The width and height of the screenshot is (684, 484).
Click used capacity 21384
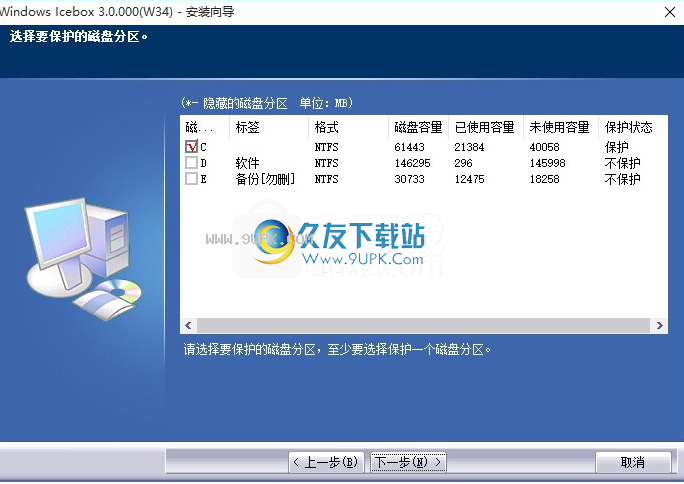[469, 147]
